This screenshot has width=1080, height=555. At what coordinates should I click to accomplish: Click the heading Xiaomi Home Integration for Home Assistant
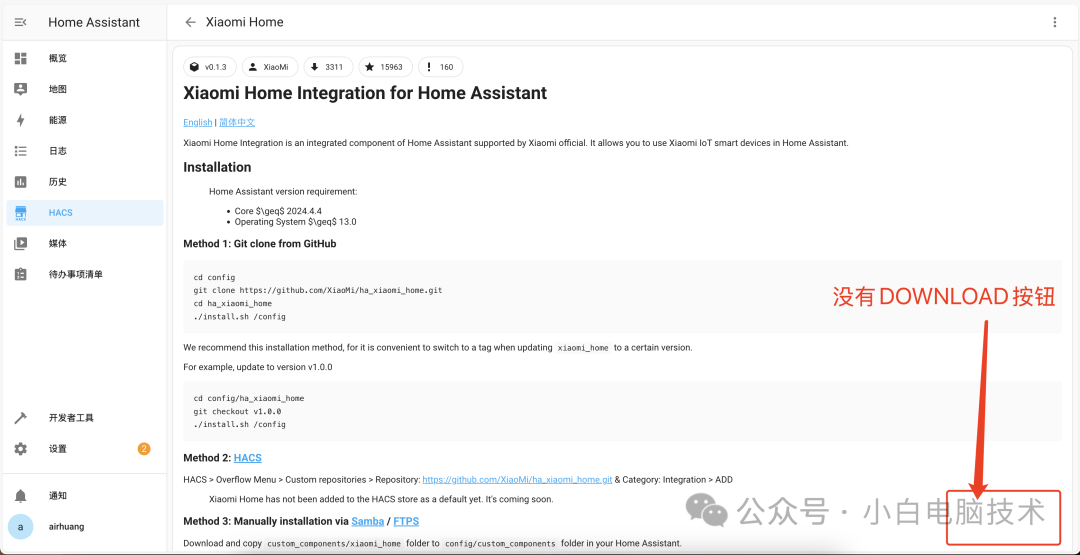click(x=365, y=93)
